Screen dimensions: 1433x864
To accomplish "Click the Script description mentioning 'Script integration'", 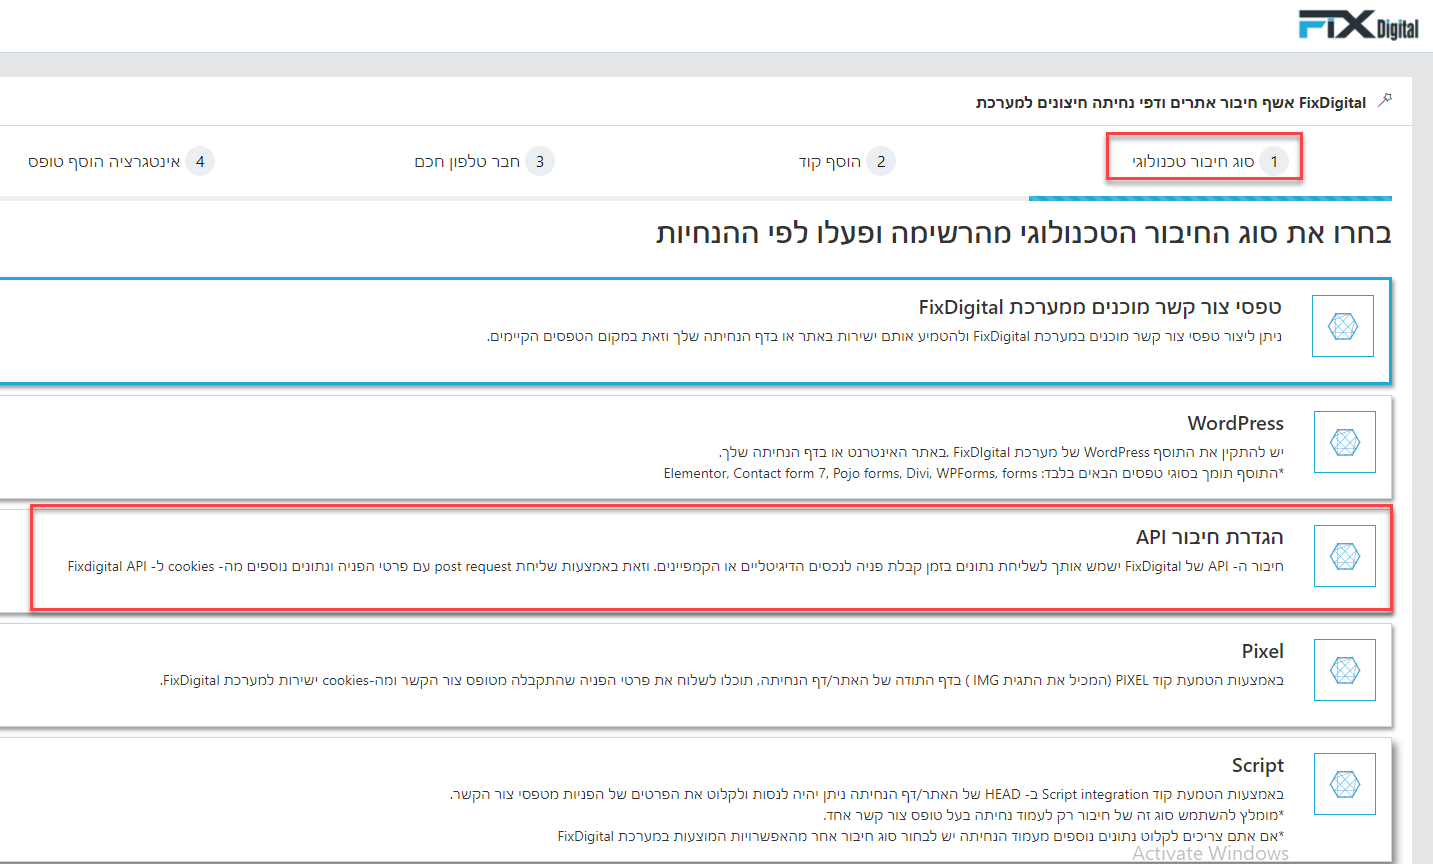I will click(x=866, y=794).
